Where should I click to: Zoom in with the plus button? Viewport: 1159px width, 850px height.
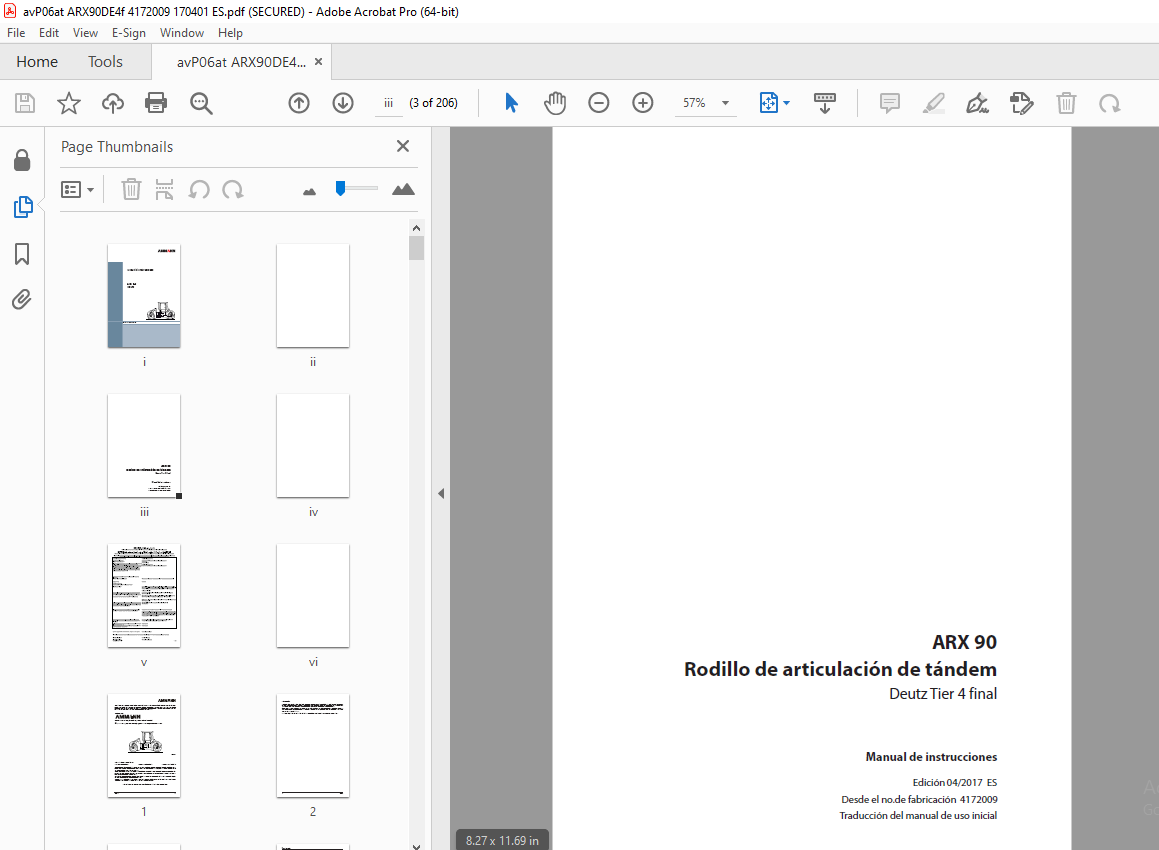[x=643, y=103]
